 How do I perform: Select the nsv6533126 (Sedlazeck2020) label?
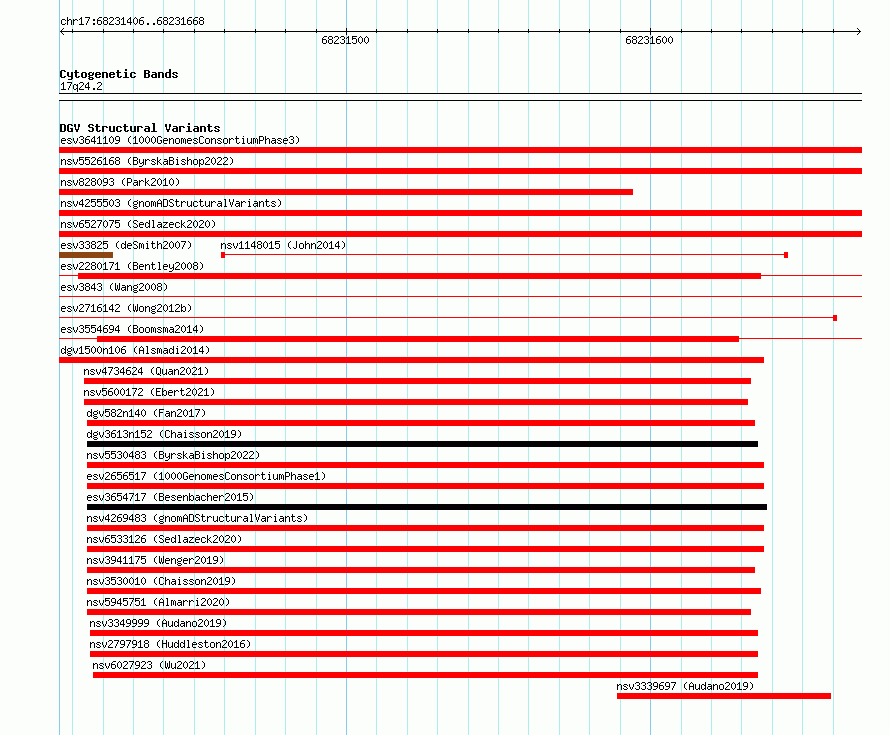point(164,539)
